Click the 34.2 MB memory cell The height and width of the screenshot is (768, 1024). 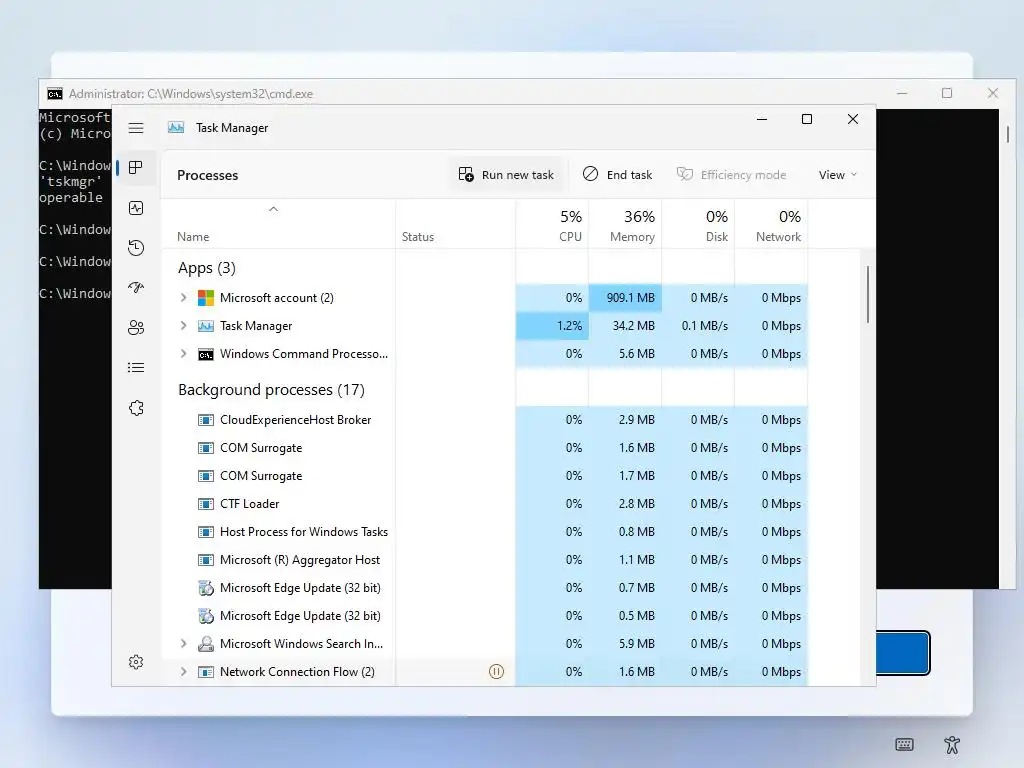pyautogui.click(x=625, y=326)
